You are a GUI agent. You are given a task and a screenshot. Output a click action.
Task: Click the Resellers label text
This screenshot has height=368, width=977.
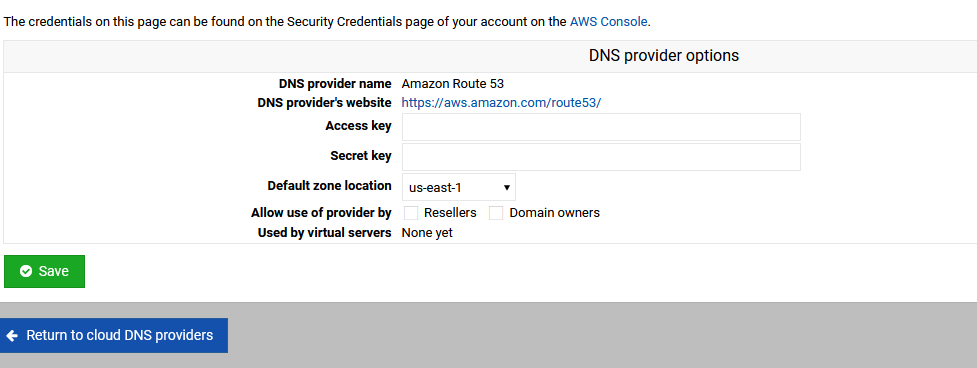[x=450, y=213]
